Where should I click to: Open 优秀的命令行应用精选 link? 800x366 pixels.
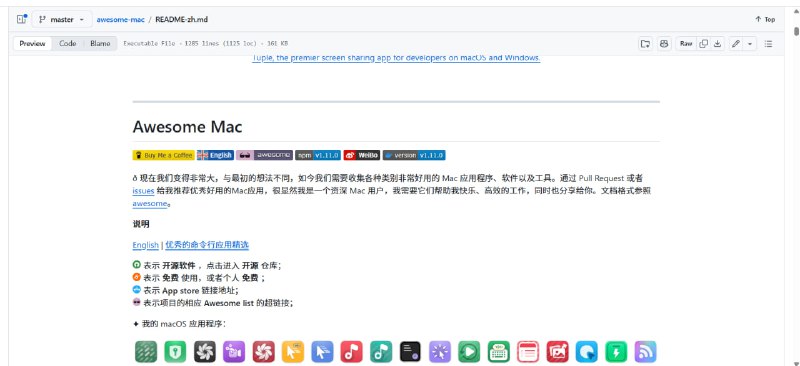coord(207,245)
